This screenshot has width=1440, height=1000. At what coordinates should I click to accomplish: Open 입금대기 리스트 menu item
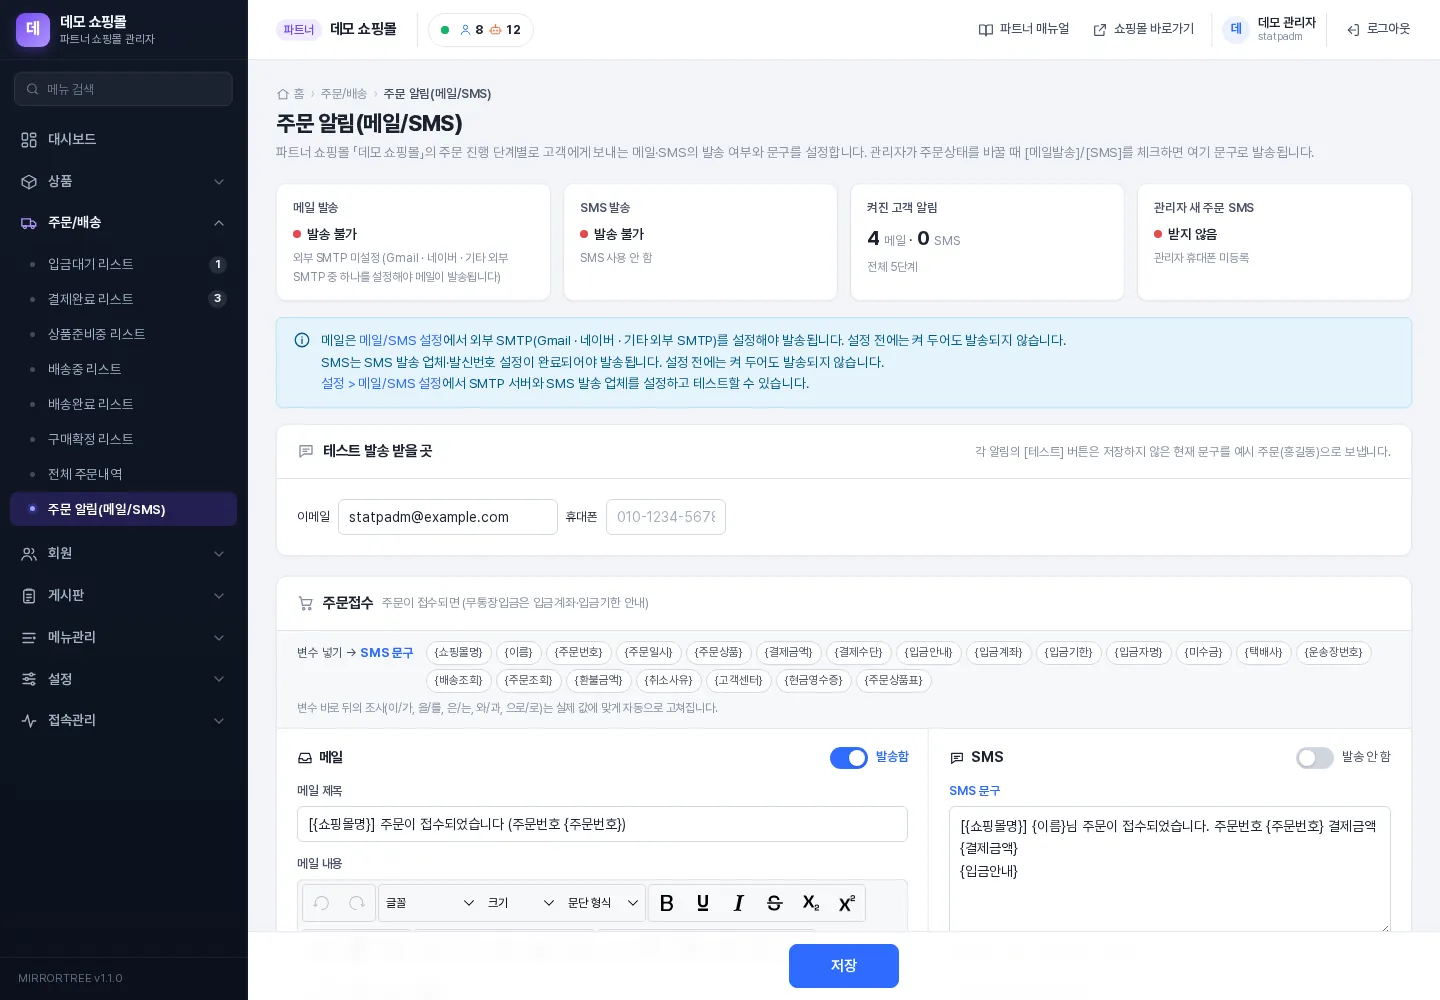click(x=123, y=265)
